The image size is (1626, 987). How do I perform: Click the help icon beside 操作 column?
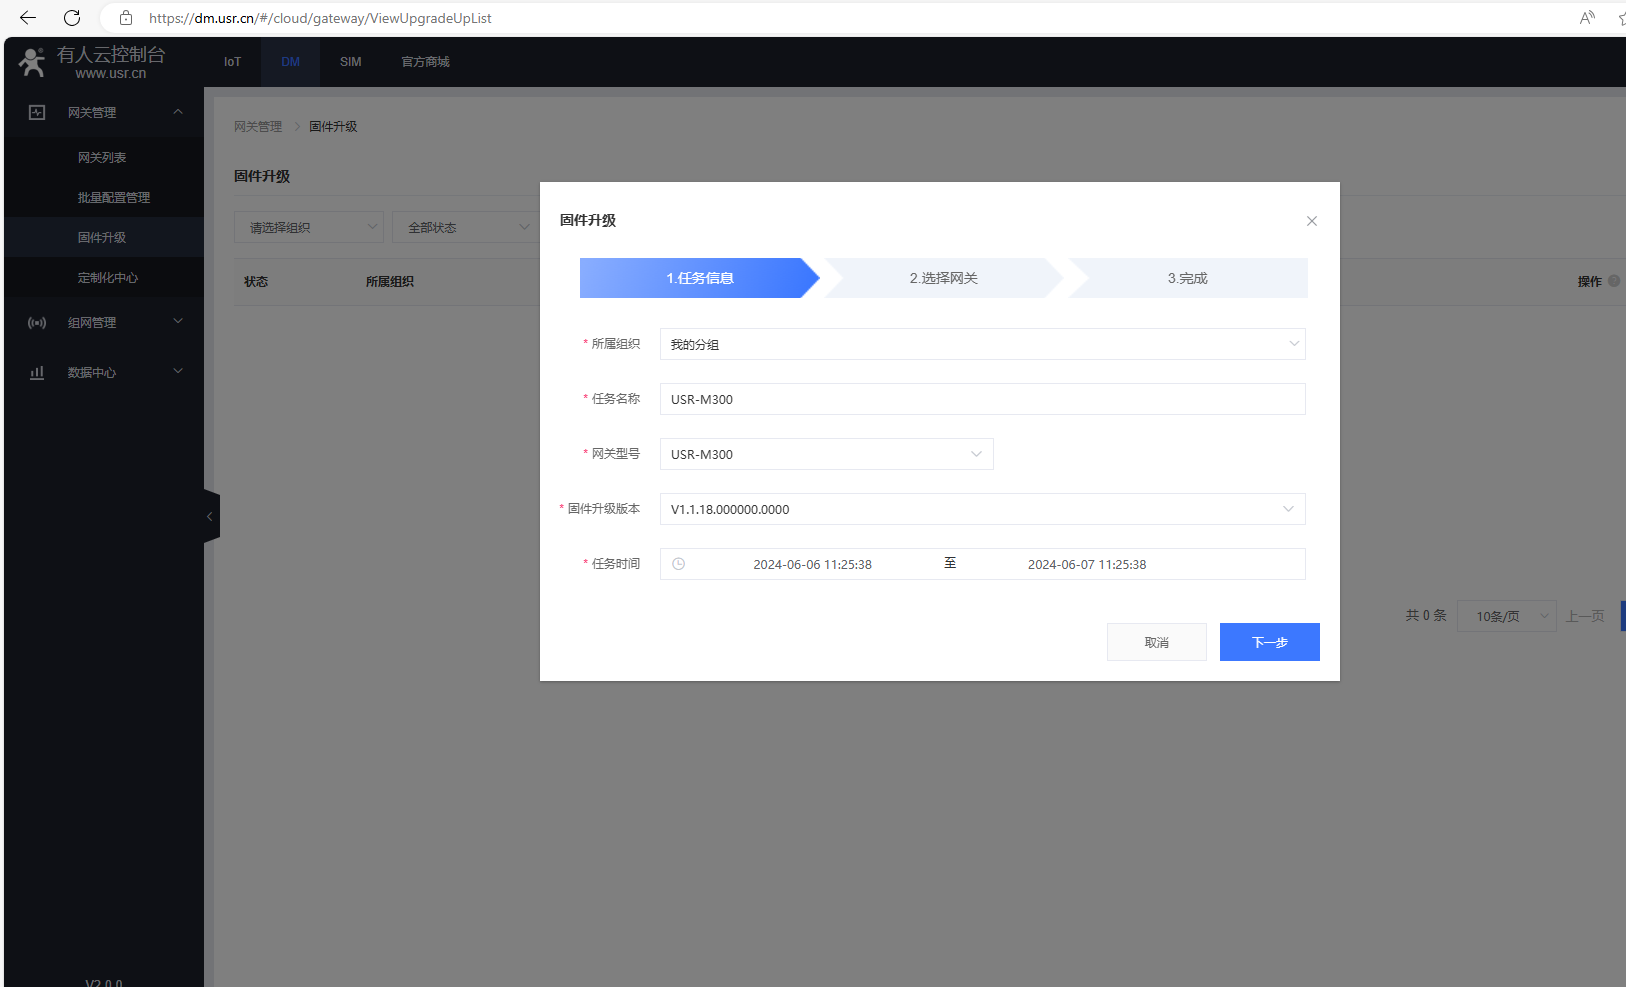tap(1613, 281)
